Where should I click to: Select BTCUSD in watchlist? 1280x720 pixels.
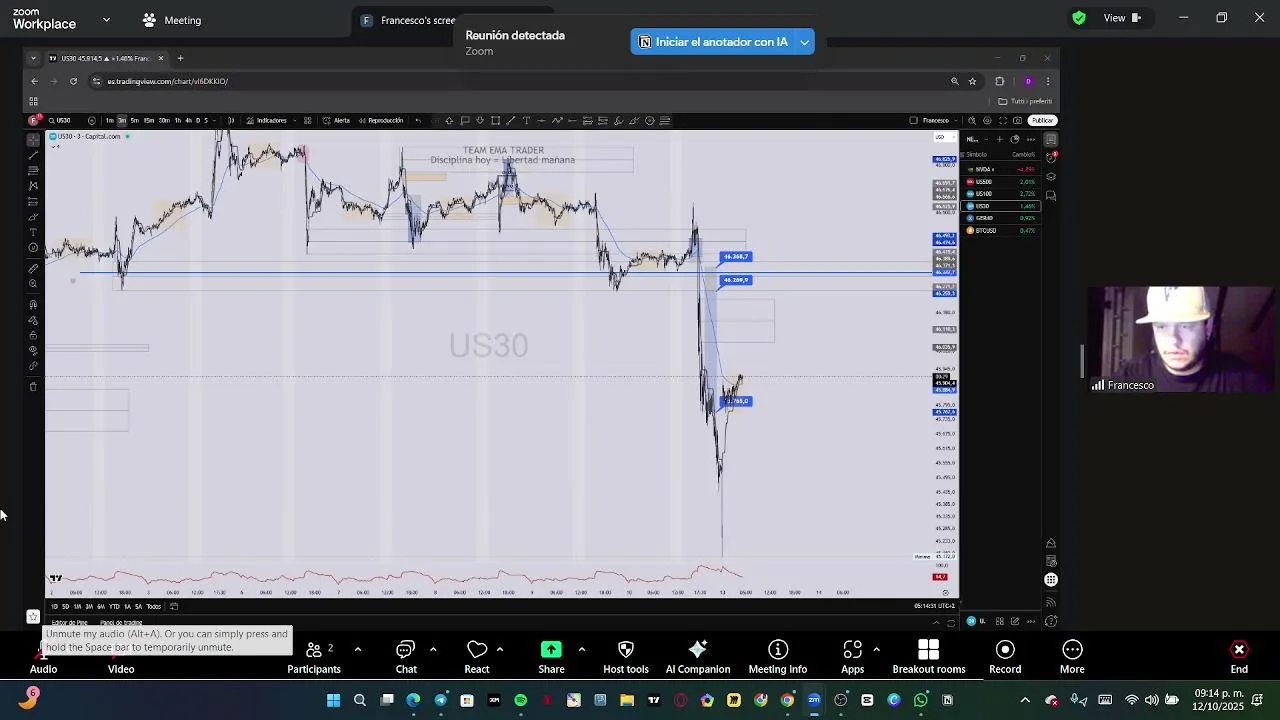pos(1000,230)
